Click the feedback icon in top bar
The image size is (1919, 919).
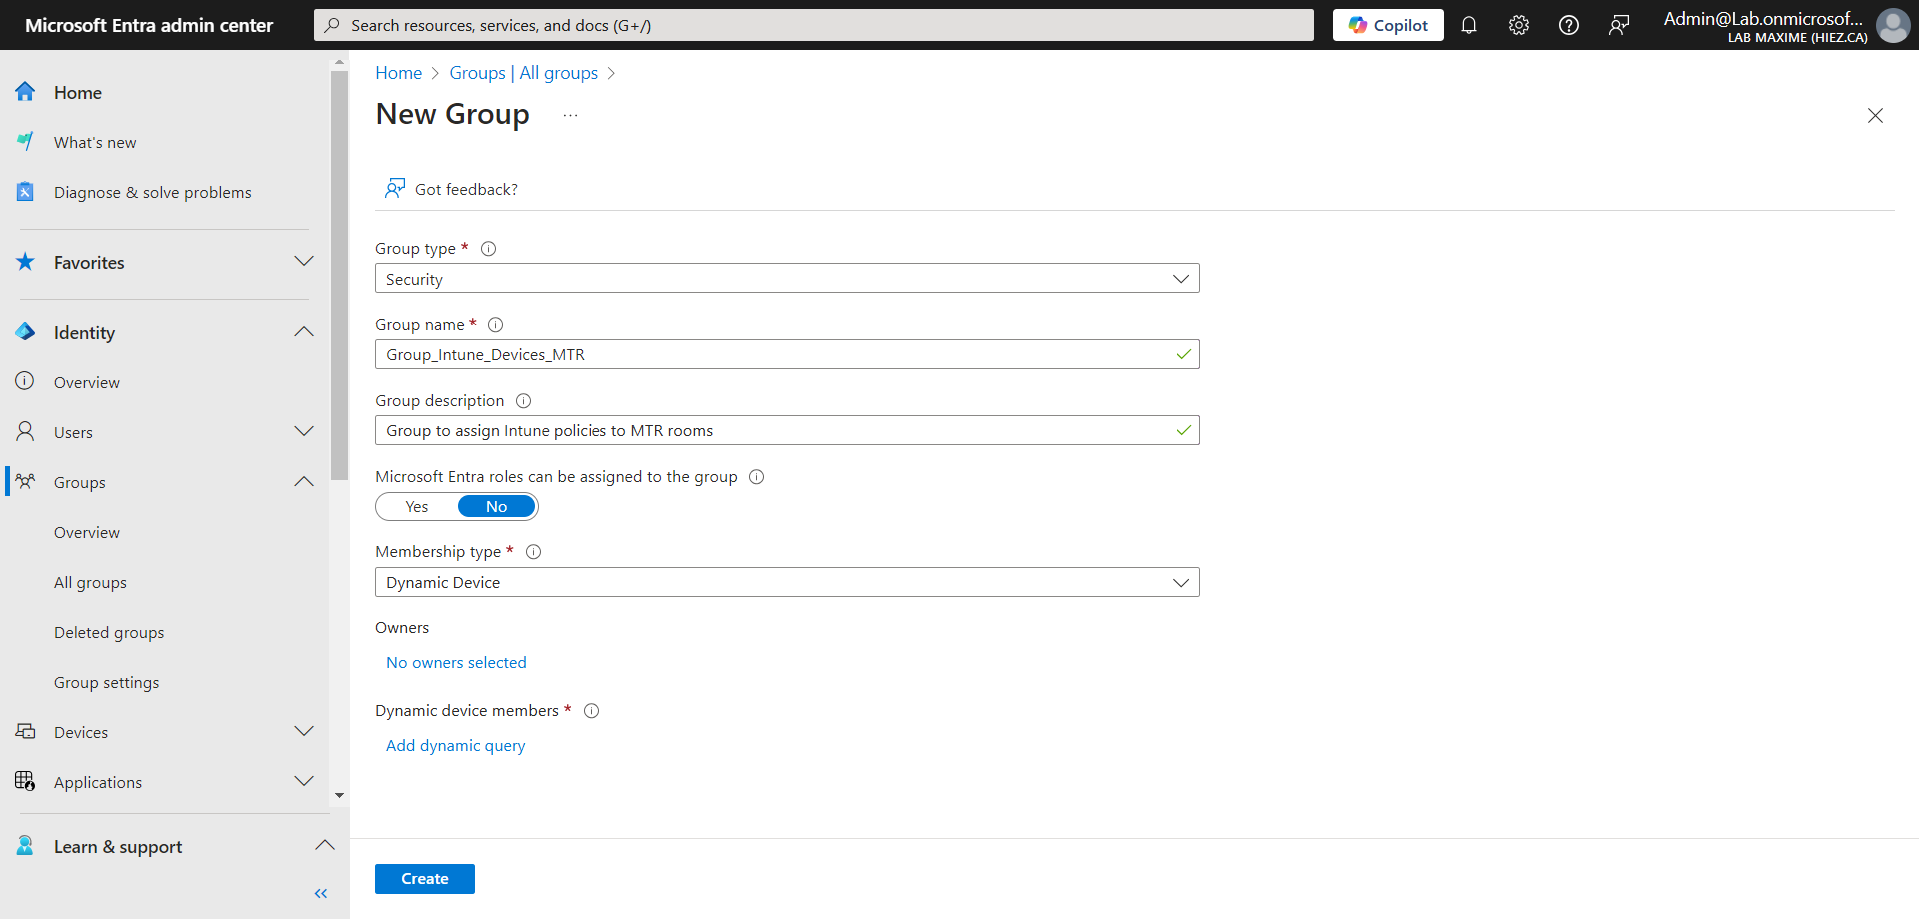[1618, 25]
